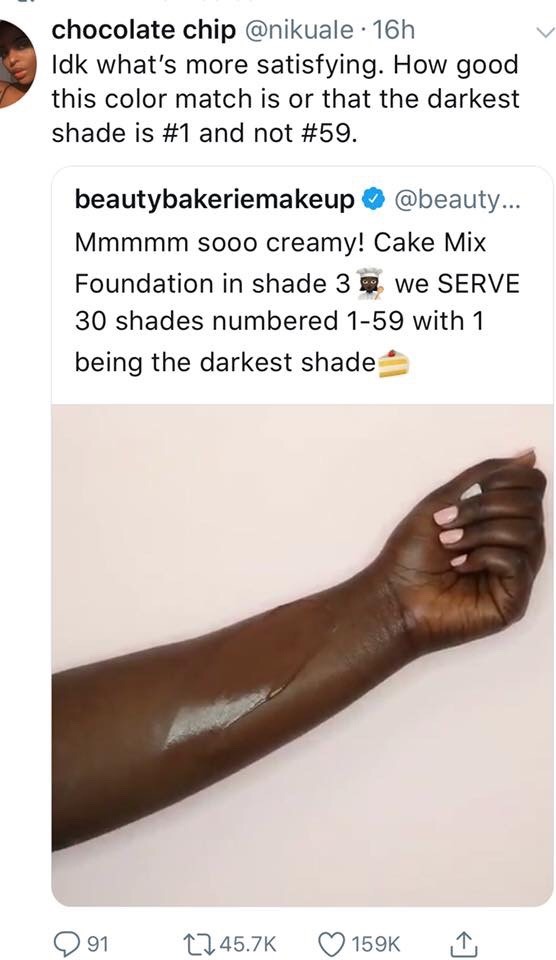This screenshot has width=556, height=960.
Task: Tap the chef emoji after shade 3
Action: point(370,283)
